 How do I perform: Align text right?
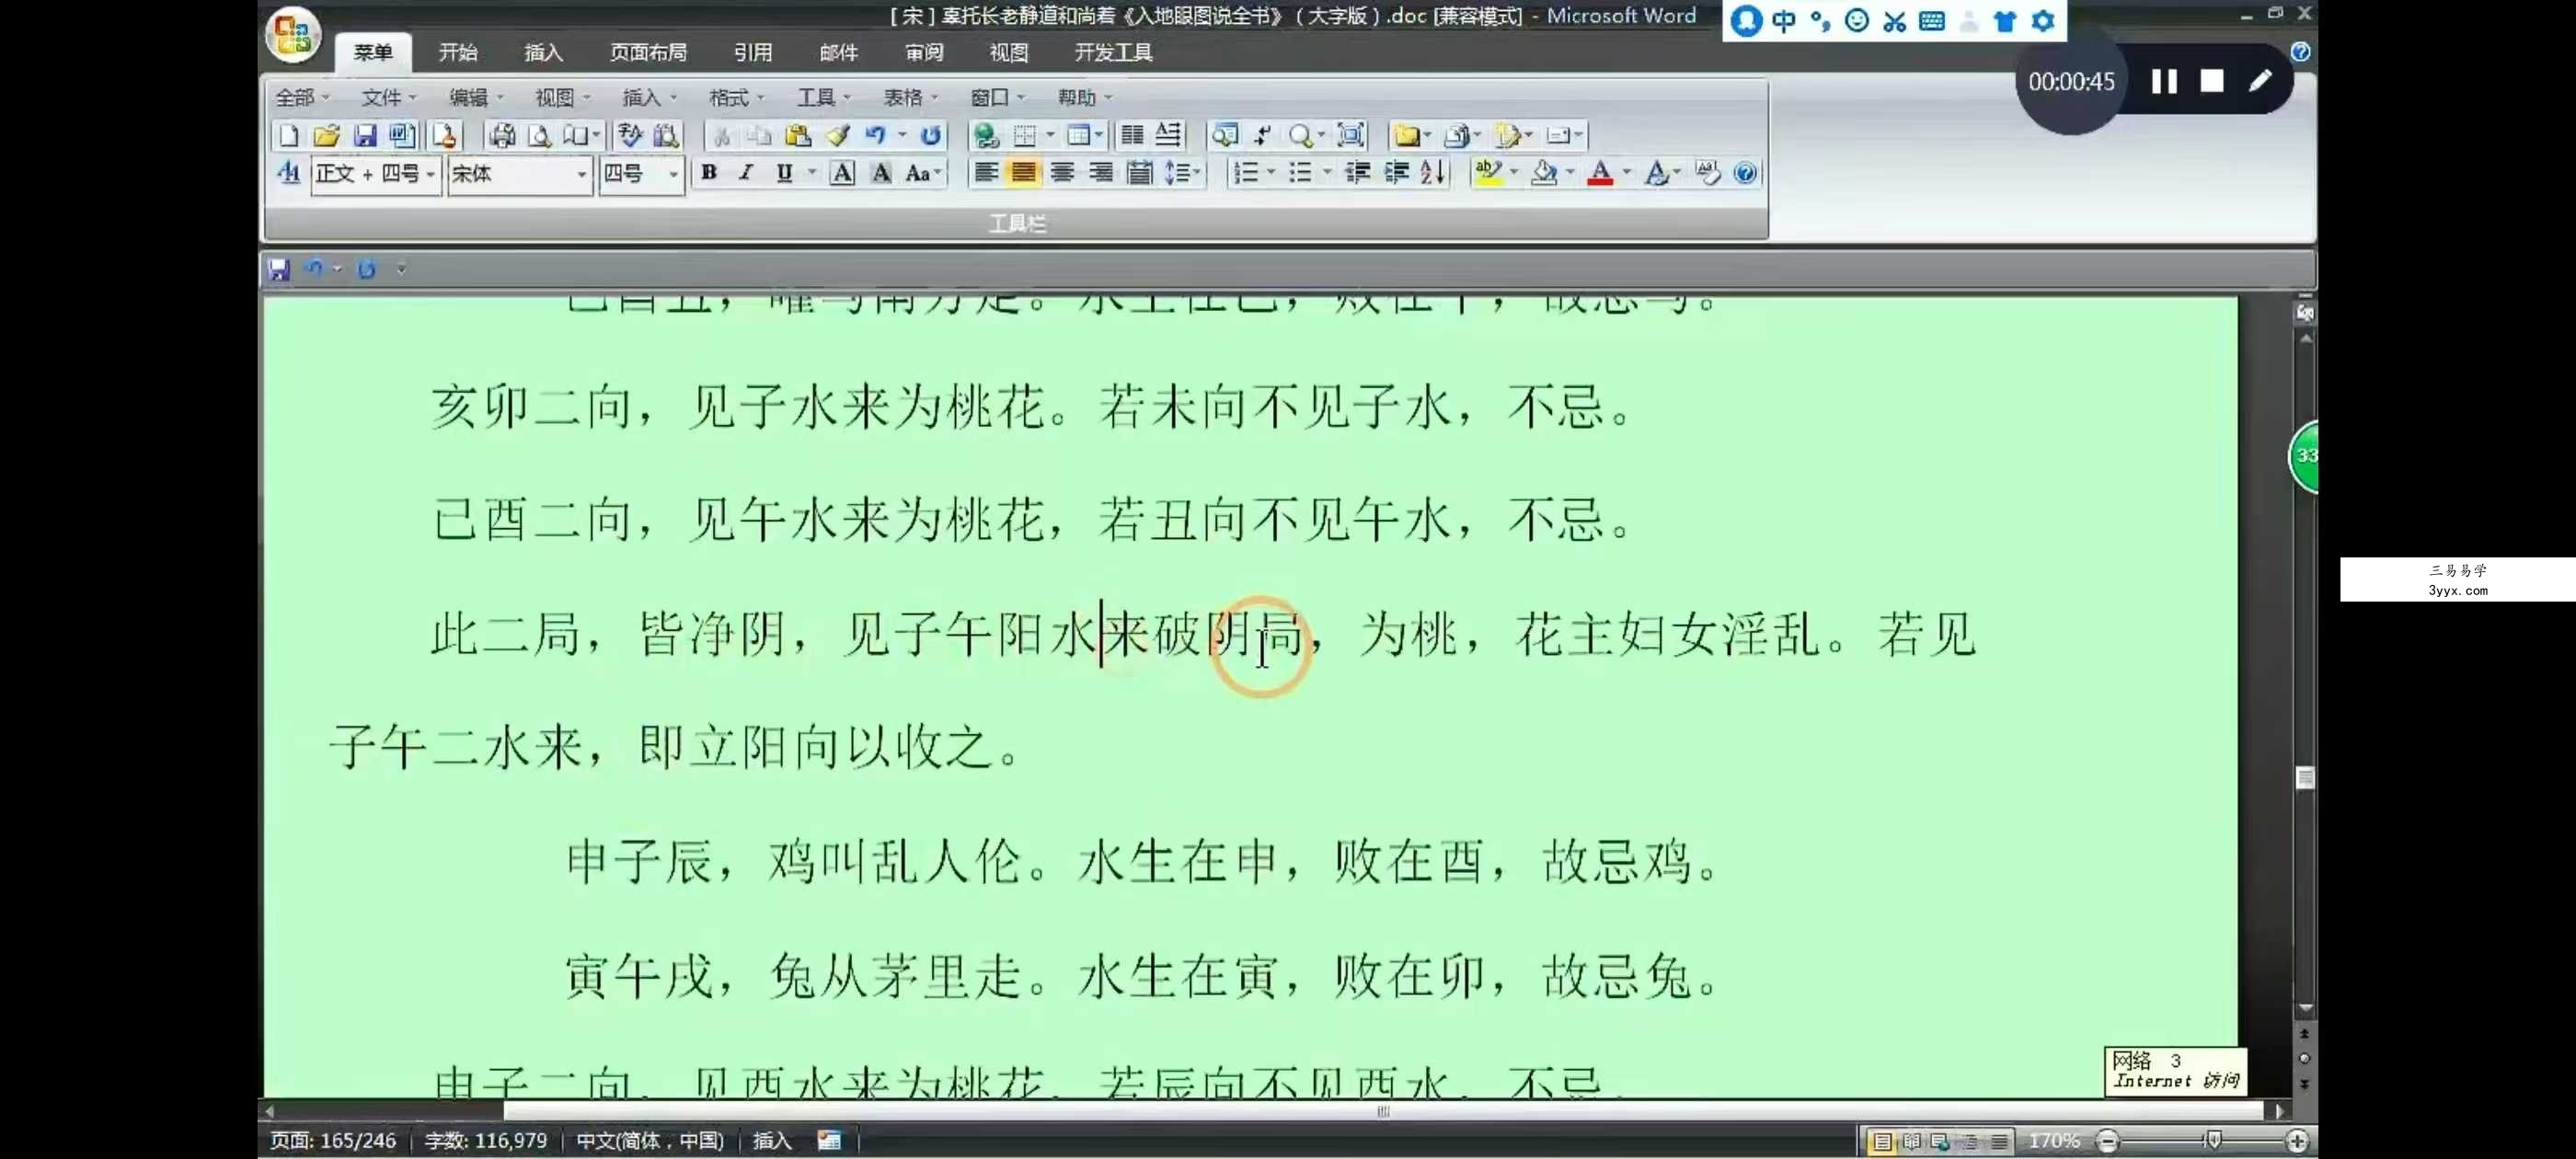[1101, 173]
